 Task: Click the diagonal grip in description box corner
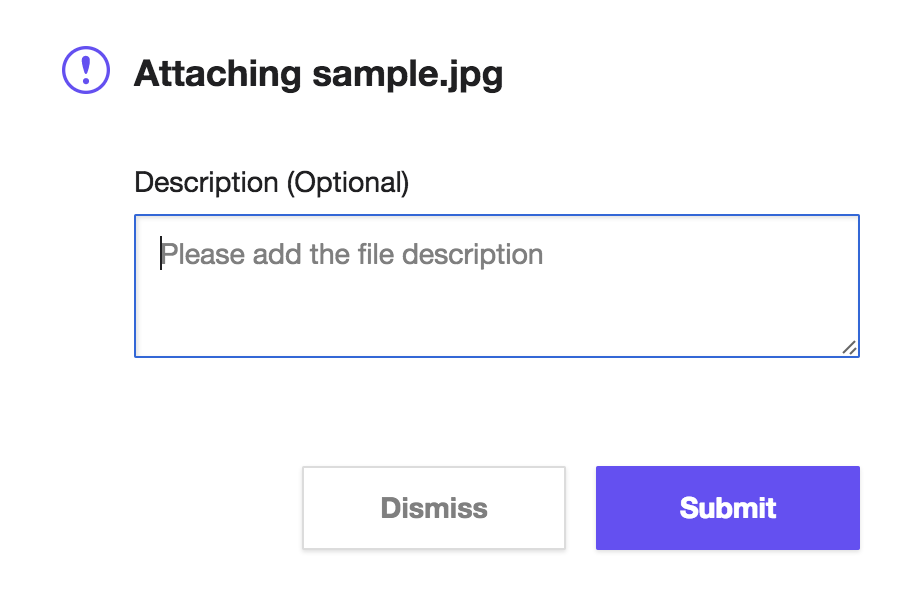pos(849,347)
